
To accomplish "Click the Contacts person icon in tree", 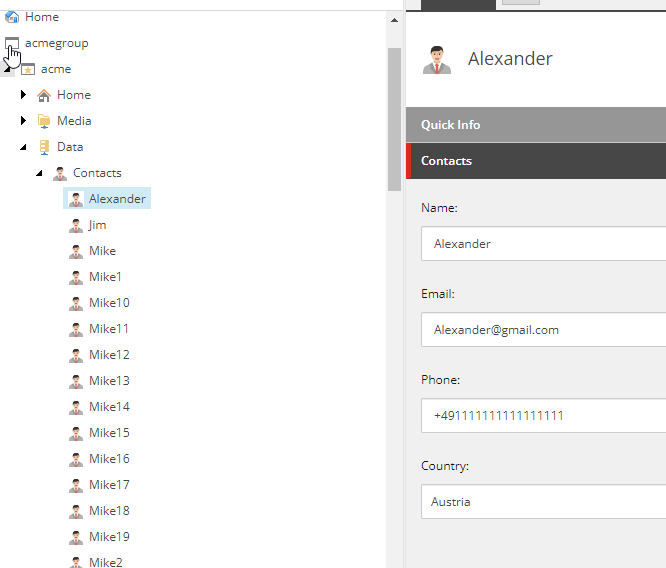I will click(60, 173).
